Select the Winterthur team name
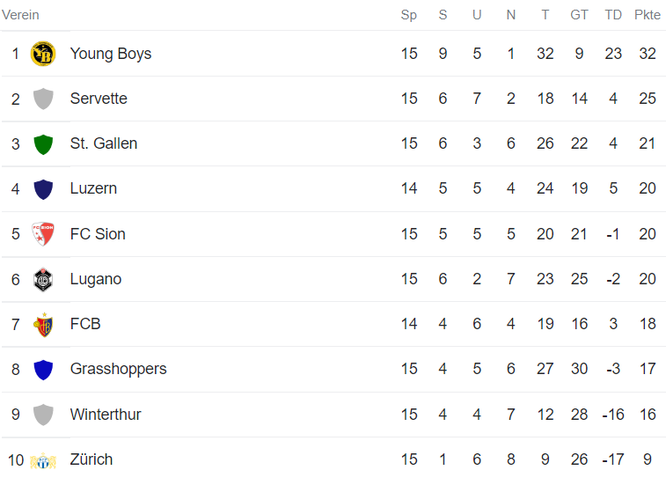Viewport: 666px width, 485px height. (105, 415)
